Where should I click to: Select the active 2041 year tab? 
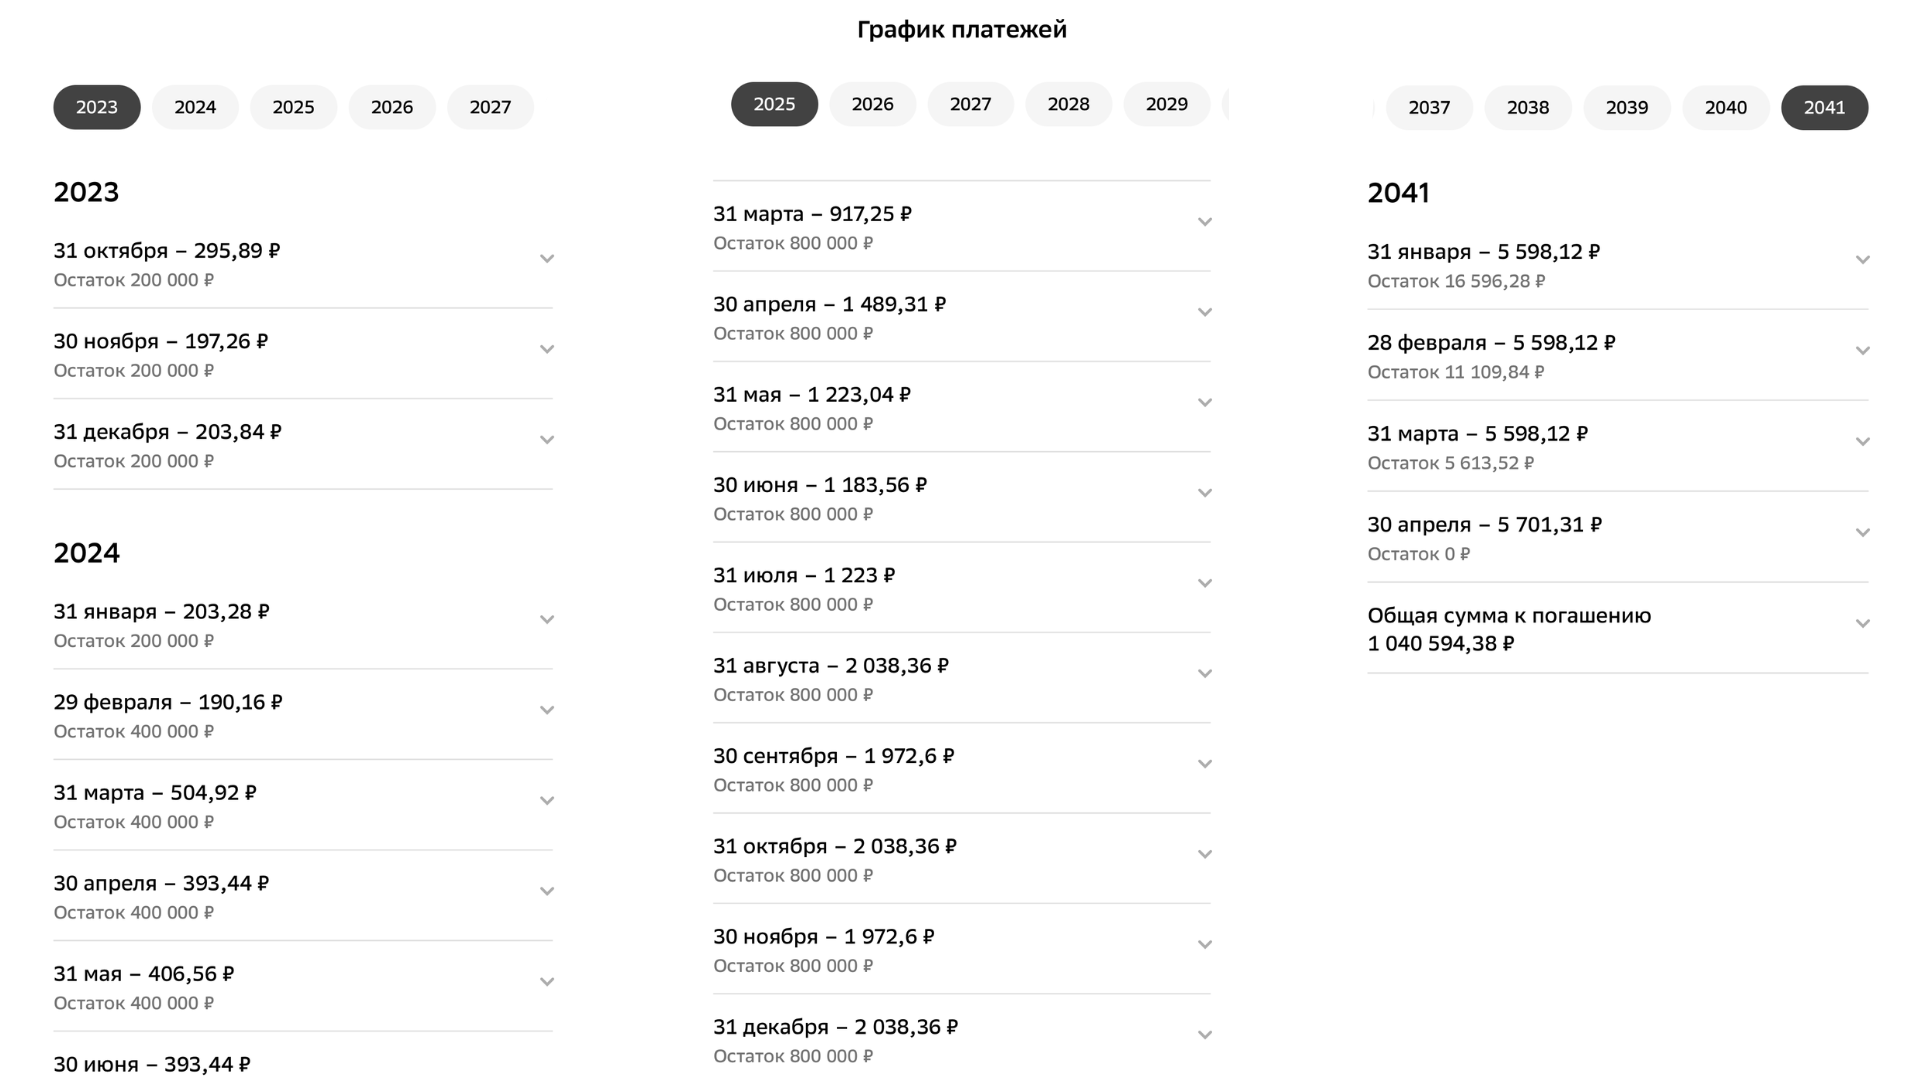coord(1824,107)
